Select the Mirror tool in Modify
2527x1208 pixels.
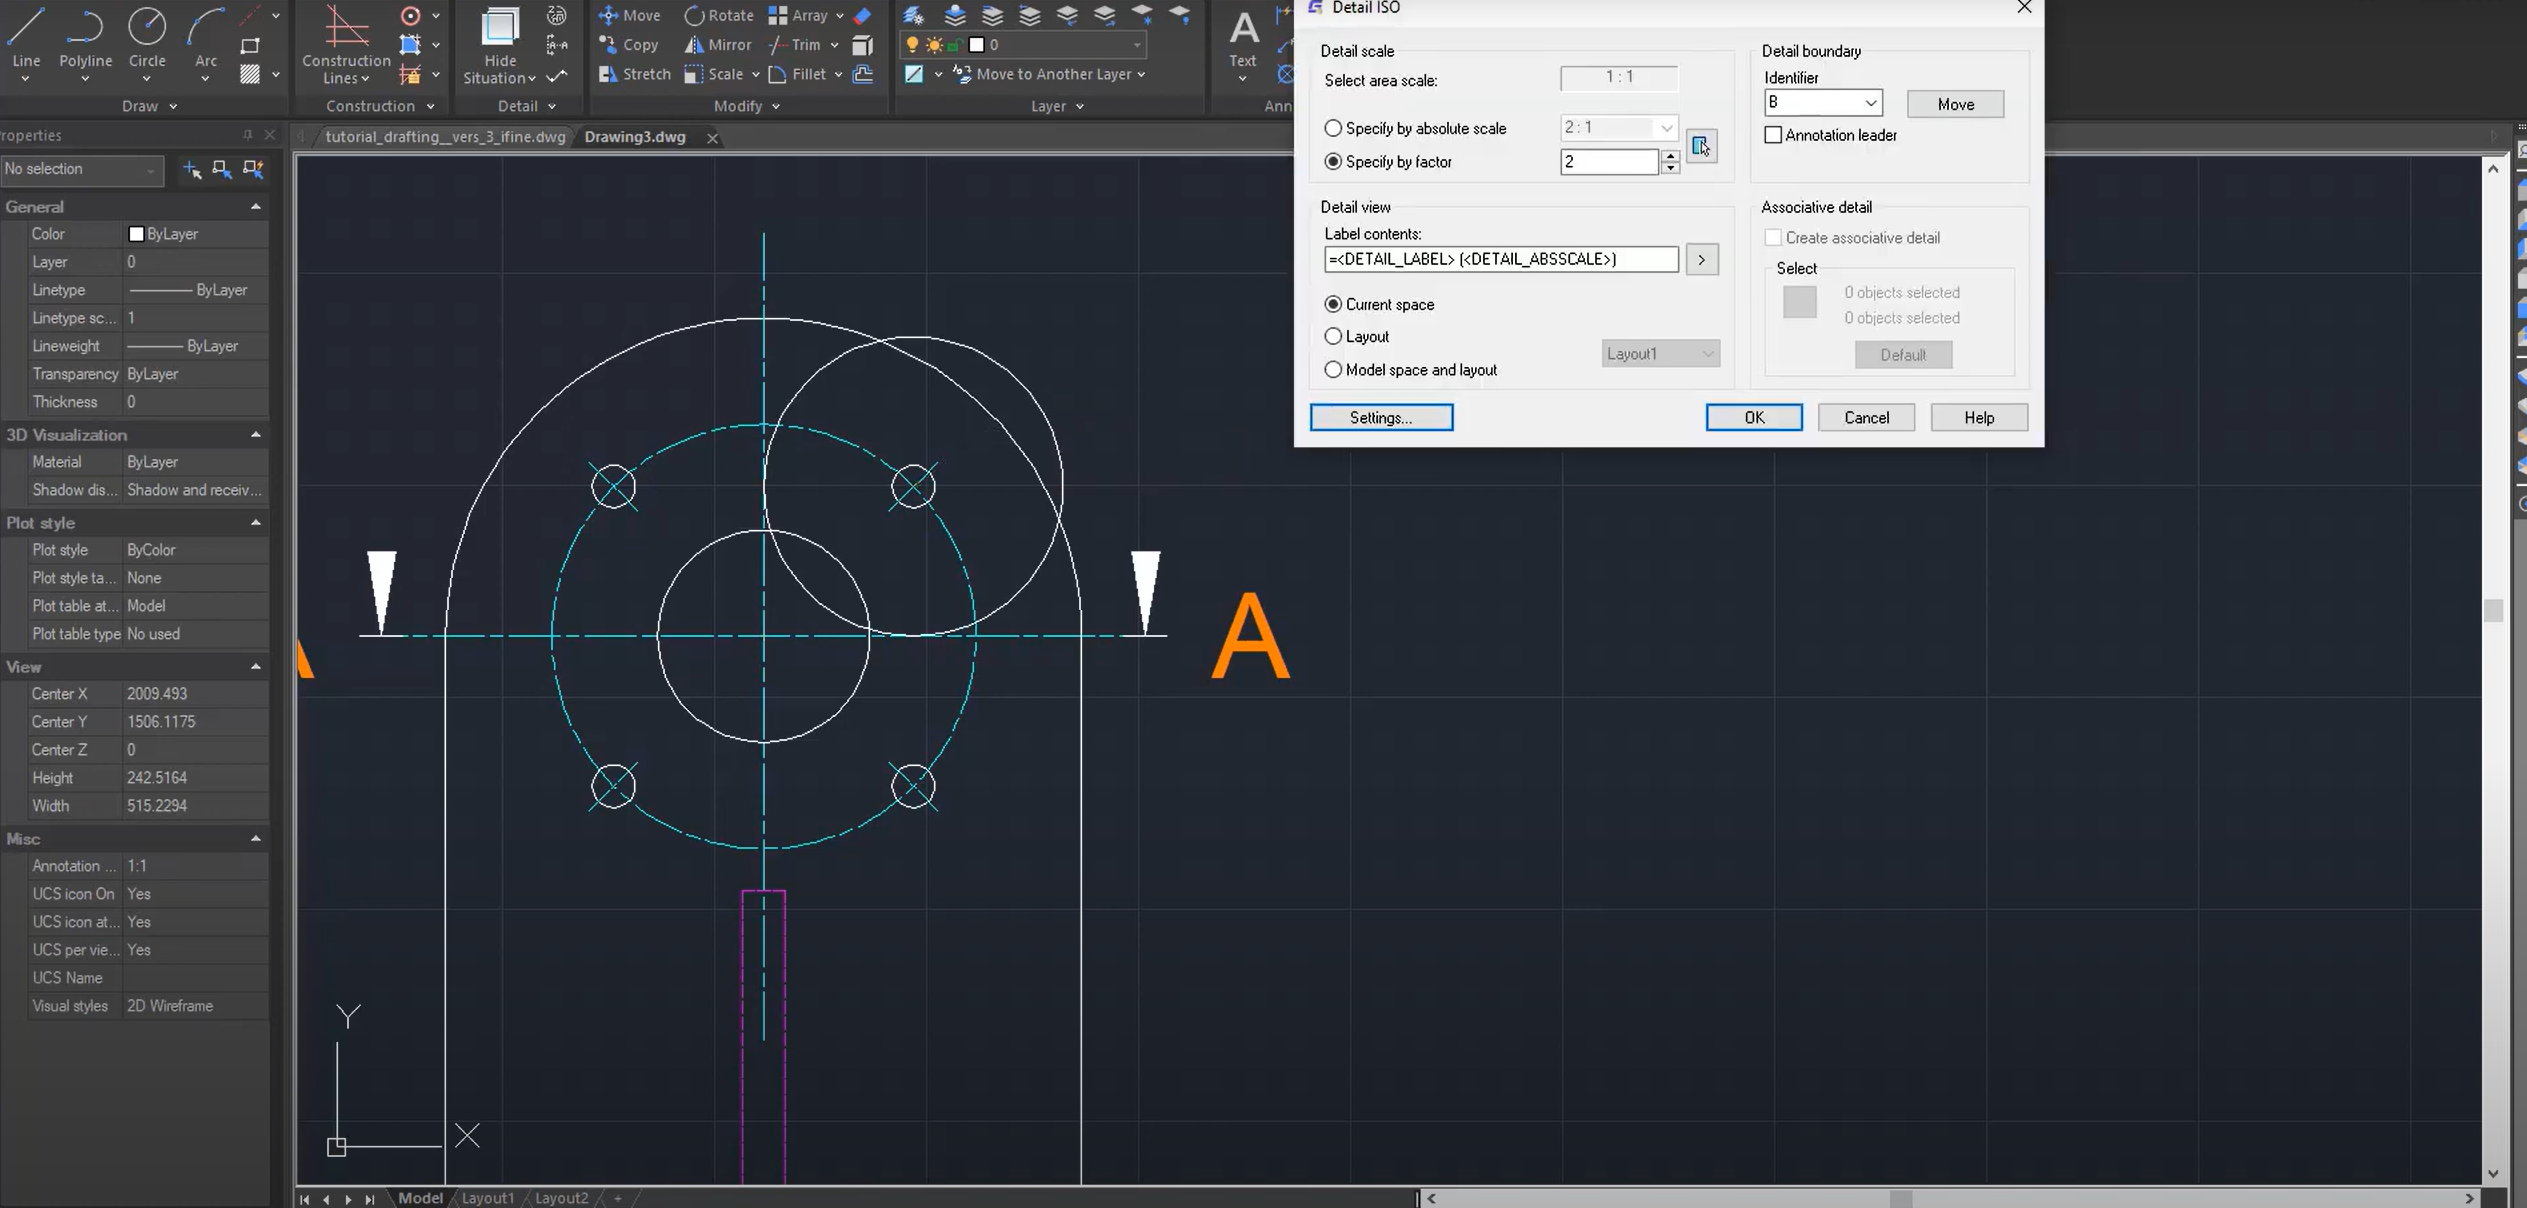tap(718, 45)
